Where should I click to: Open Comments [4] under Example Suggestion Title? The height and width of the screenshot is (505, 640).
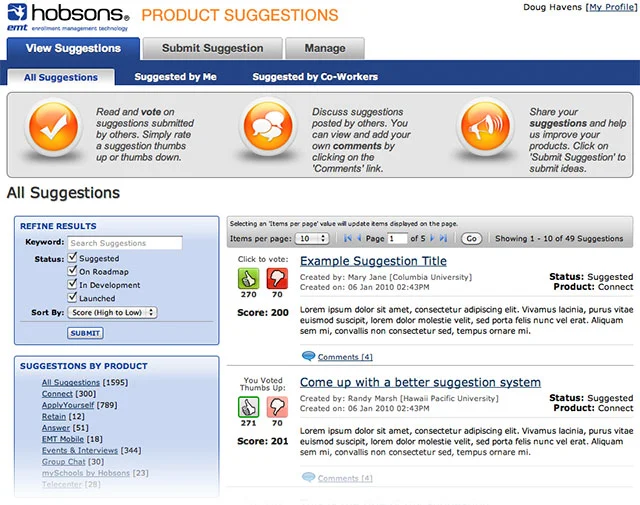click(345, 357)
